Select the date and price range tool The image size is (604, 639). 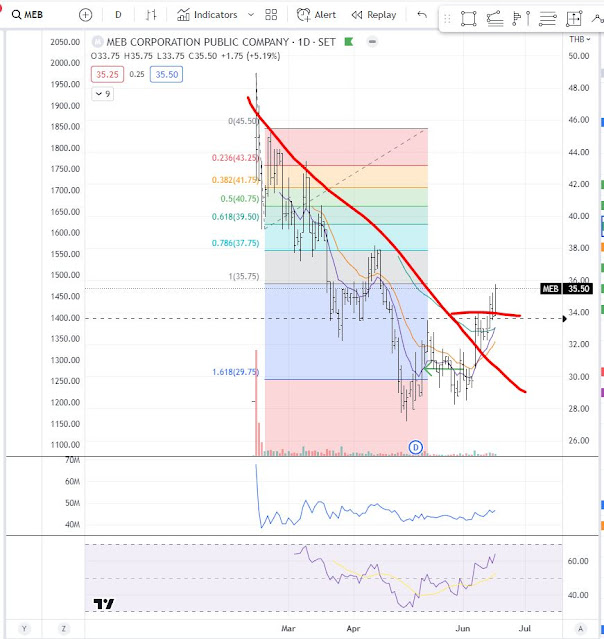(574, 19)
